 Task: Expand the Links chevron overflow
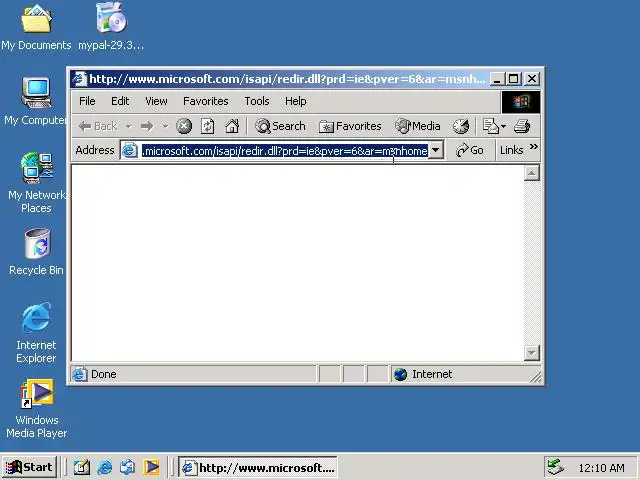(x=533, y=147)
